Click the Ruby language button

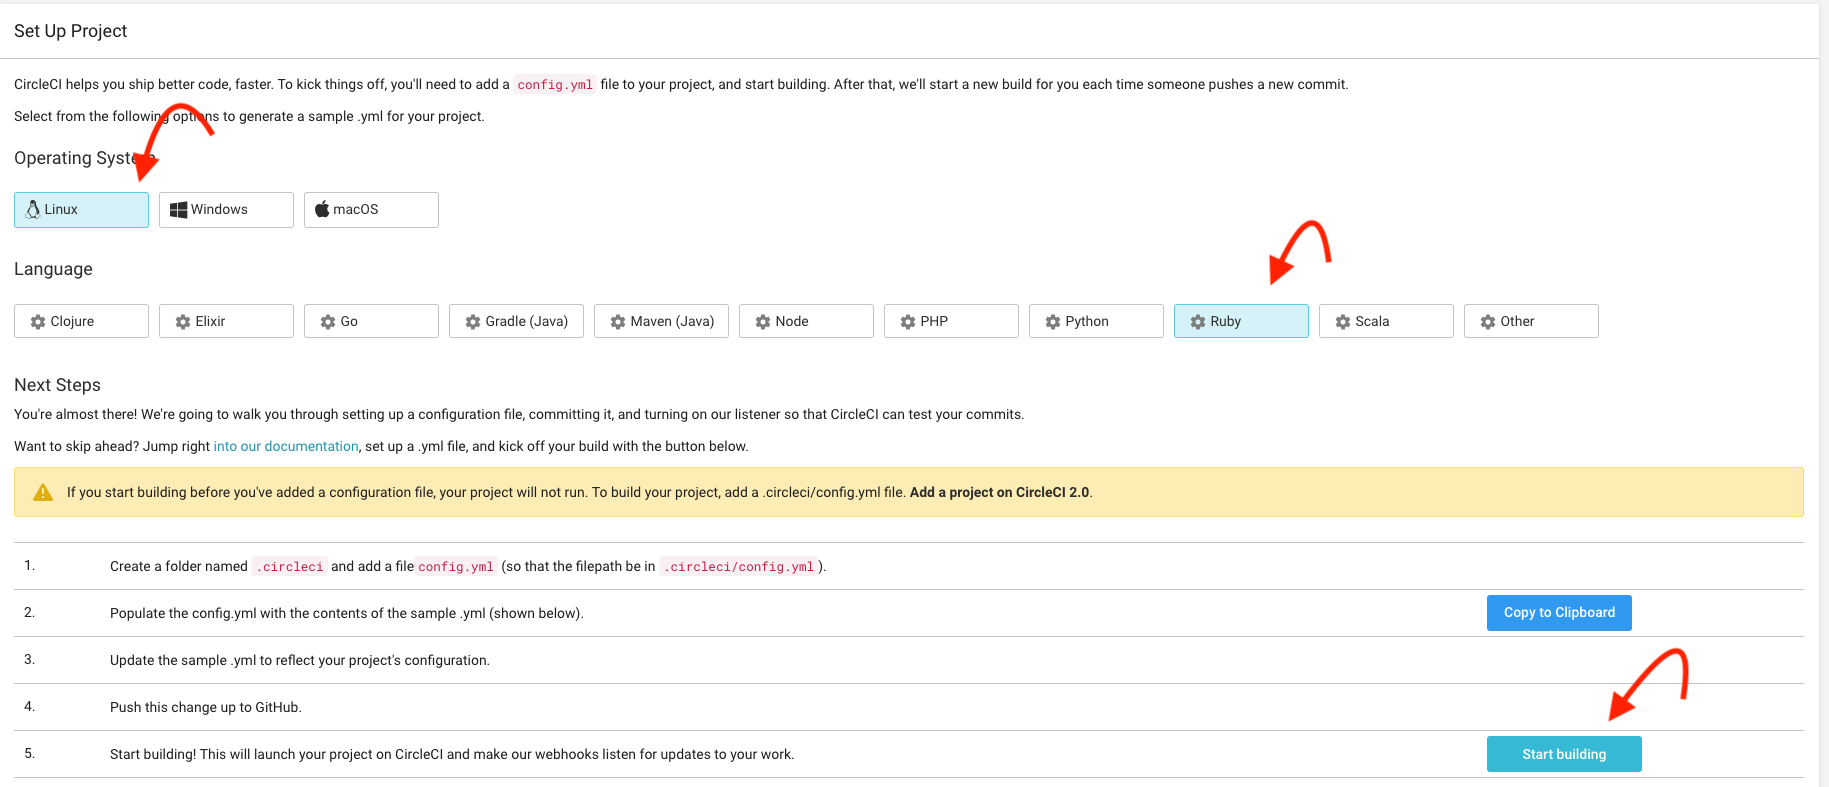click(x=1241, y=321)
